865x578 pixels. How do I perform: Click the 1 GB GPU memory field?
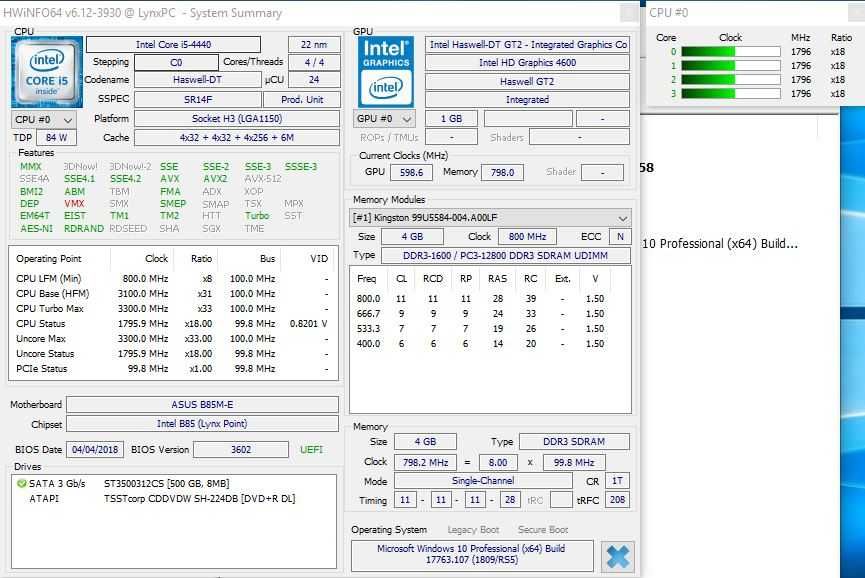451,119
